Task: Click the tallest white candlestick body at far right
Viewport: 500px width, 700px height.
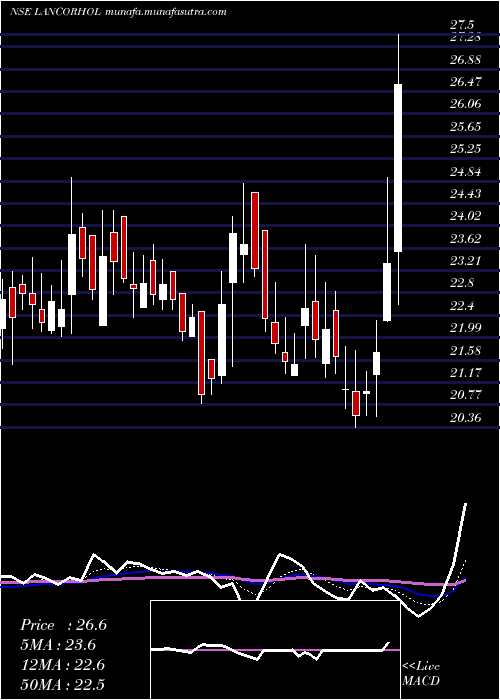Action: point(398,168)
